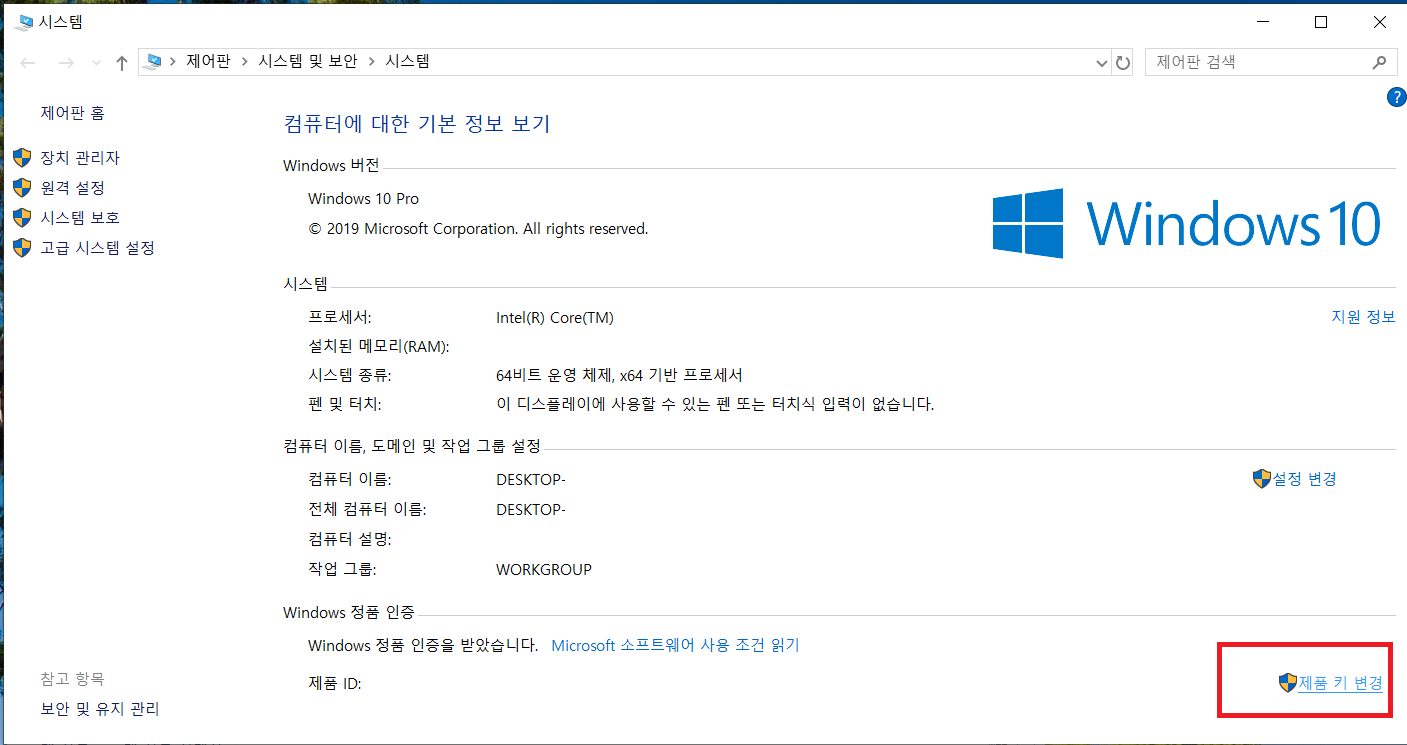
Task: Open 제어판 홈 link
Action: click(x=72, y=114)
